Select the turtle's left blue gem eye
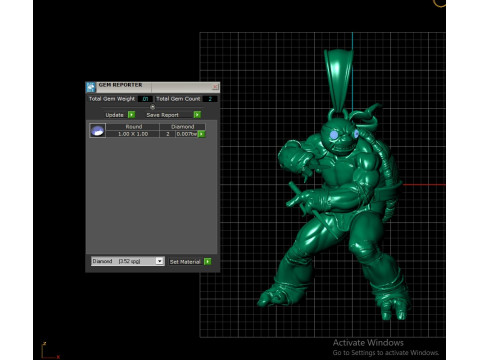 point(334,134)
